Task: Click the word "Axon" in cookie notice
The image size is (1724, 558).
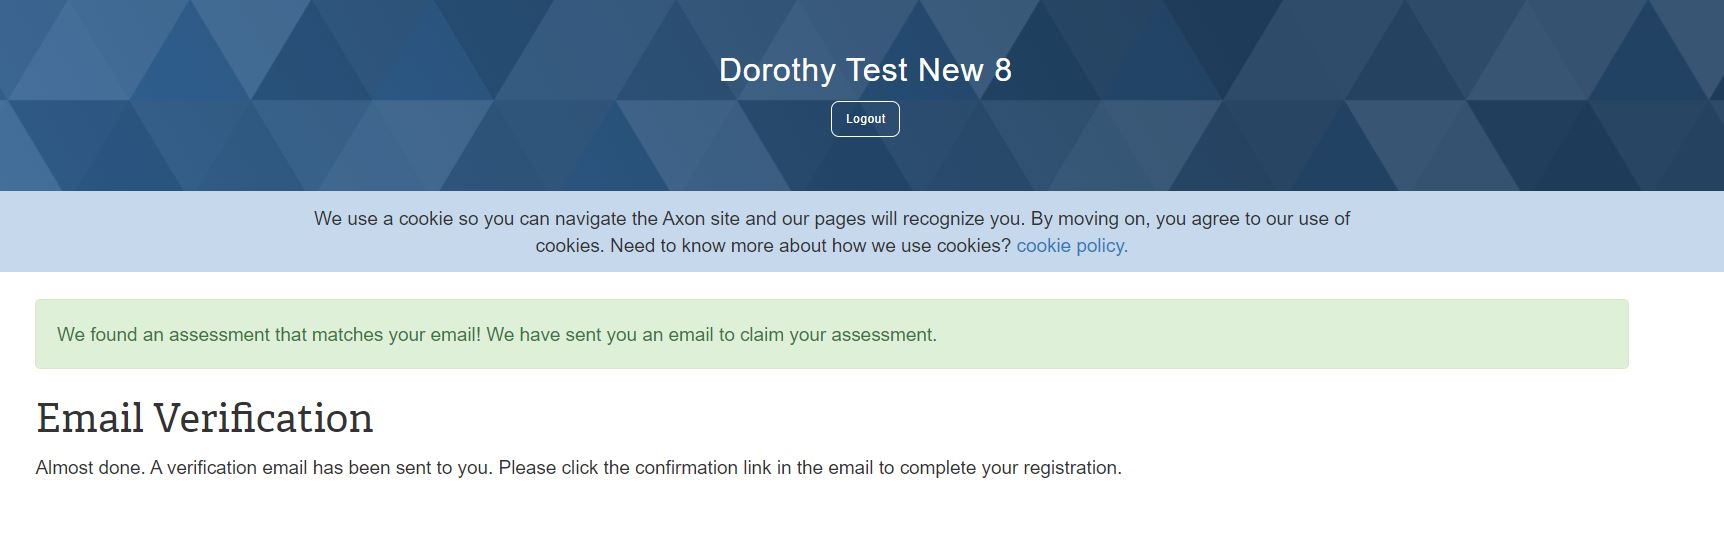Action: pyautogui.click(x=683, y=219)
